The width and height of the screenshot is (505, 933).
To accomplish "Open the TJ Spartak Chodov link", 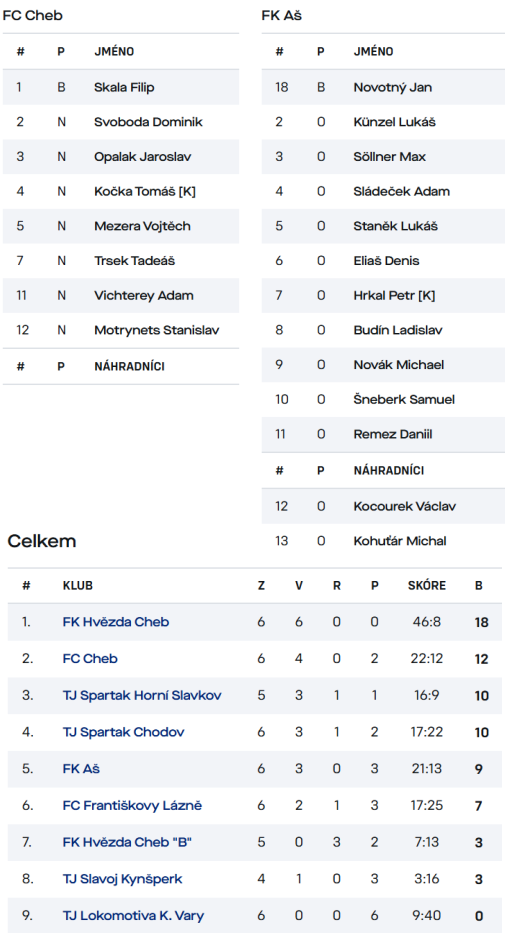I will click(123, 732).
